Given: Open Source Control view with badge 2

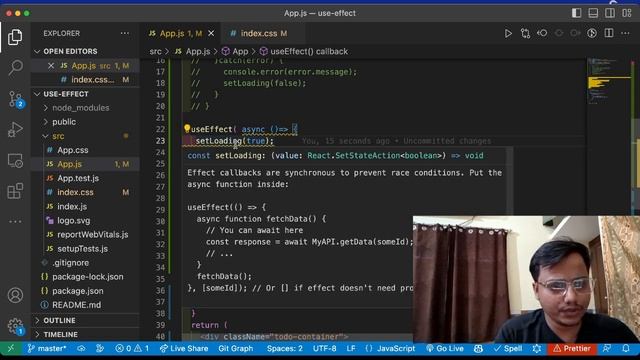Looking at the screenshot, I should pyautogui.click(x=16, y=99).
